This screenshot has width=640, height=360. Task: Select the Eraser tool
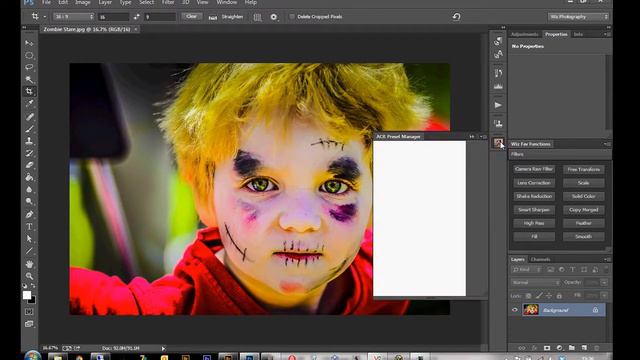click(29, 165)
